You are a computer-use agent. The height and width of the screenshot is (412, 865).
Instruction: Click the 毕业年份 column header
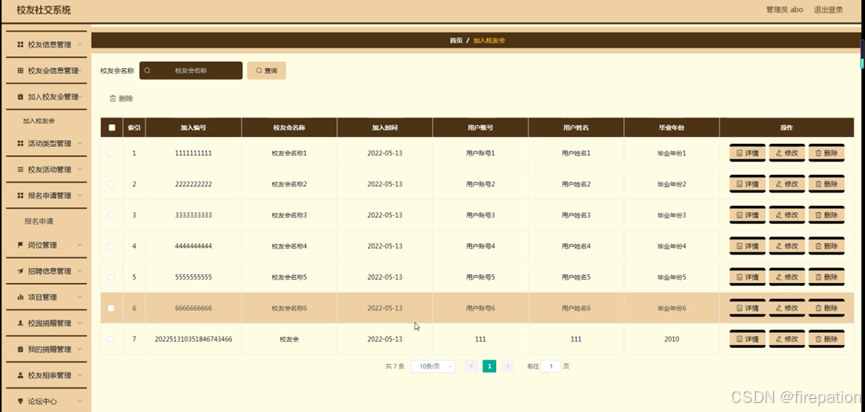(671, 127)
